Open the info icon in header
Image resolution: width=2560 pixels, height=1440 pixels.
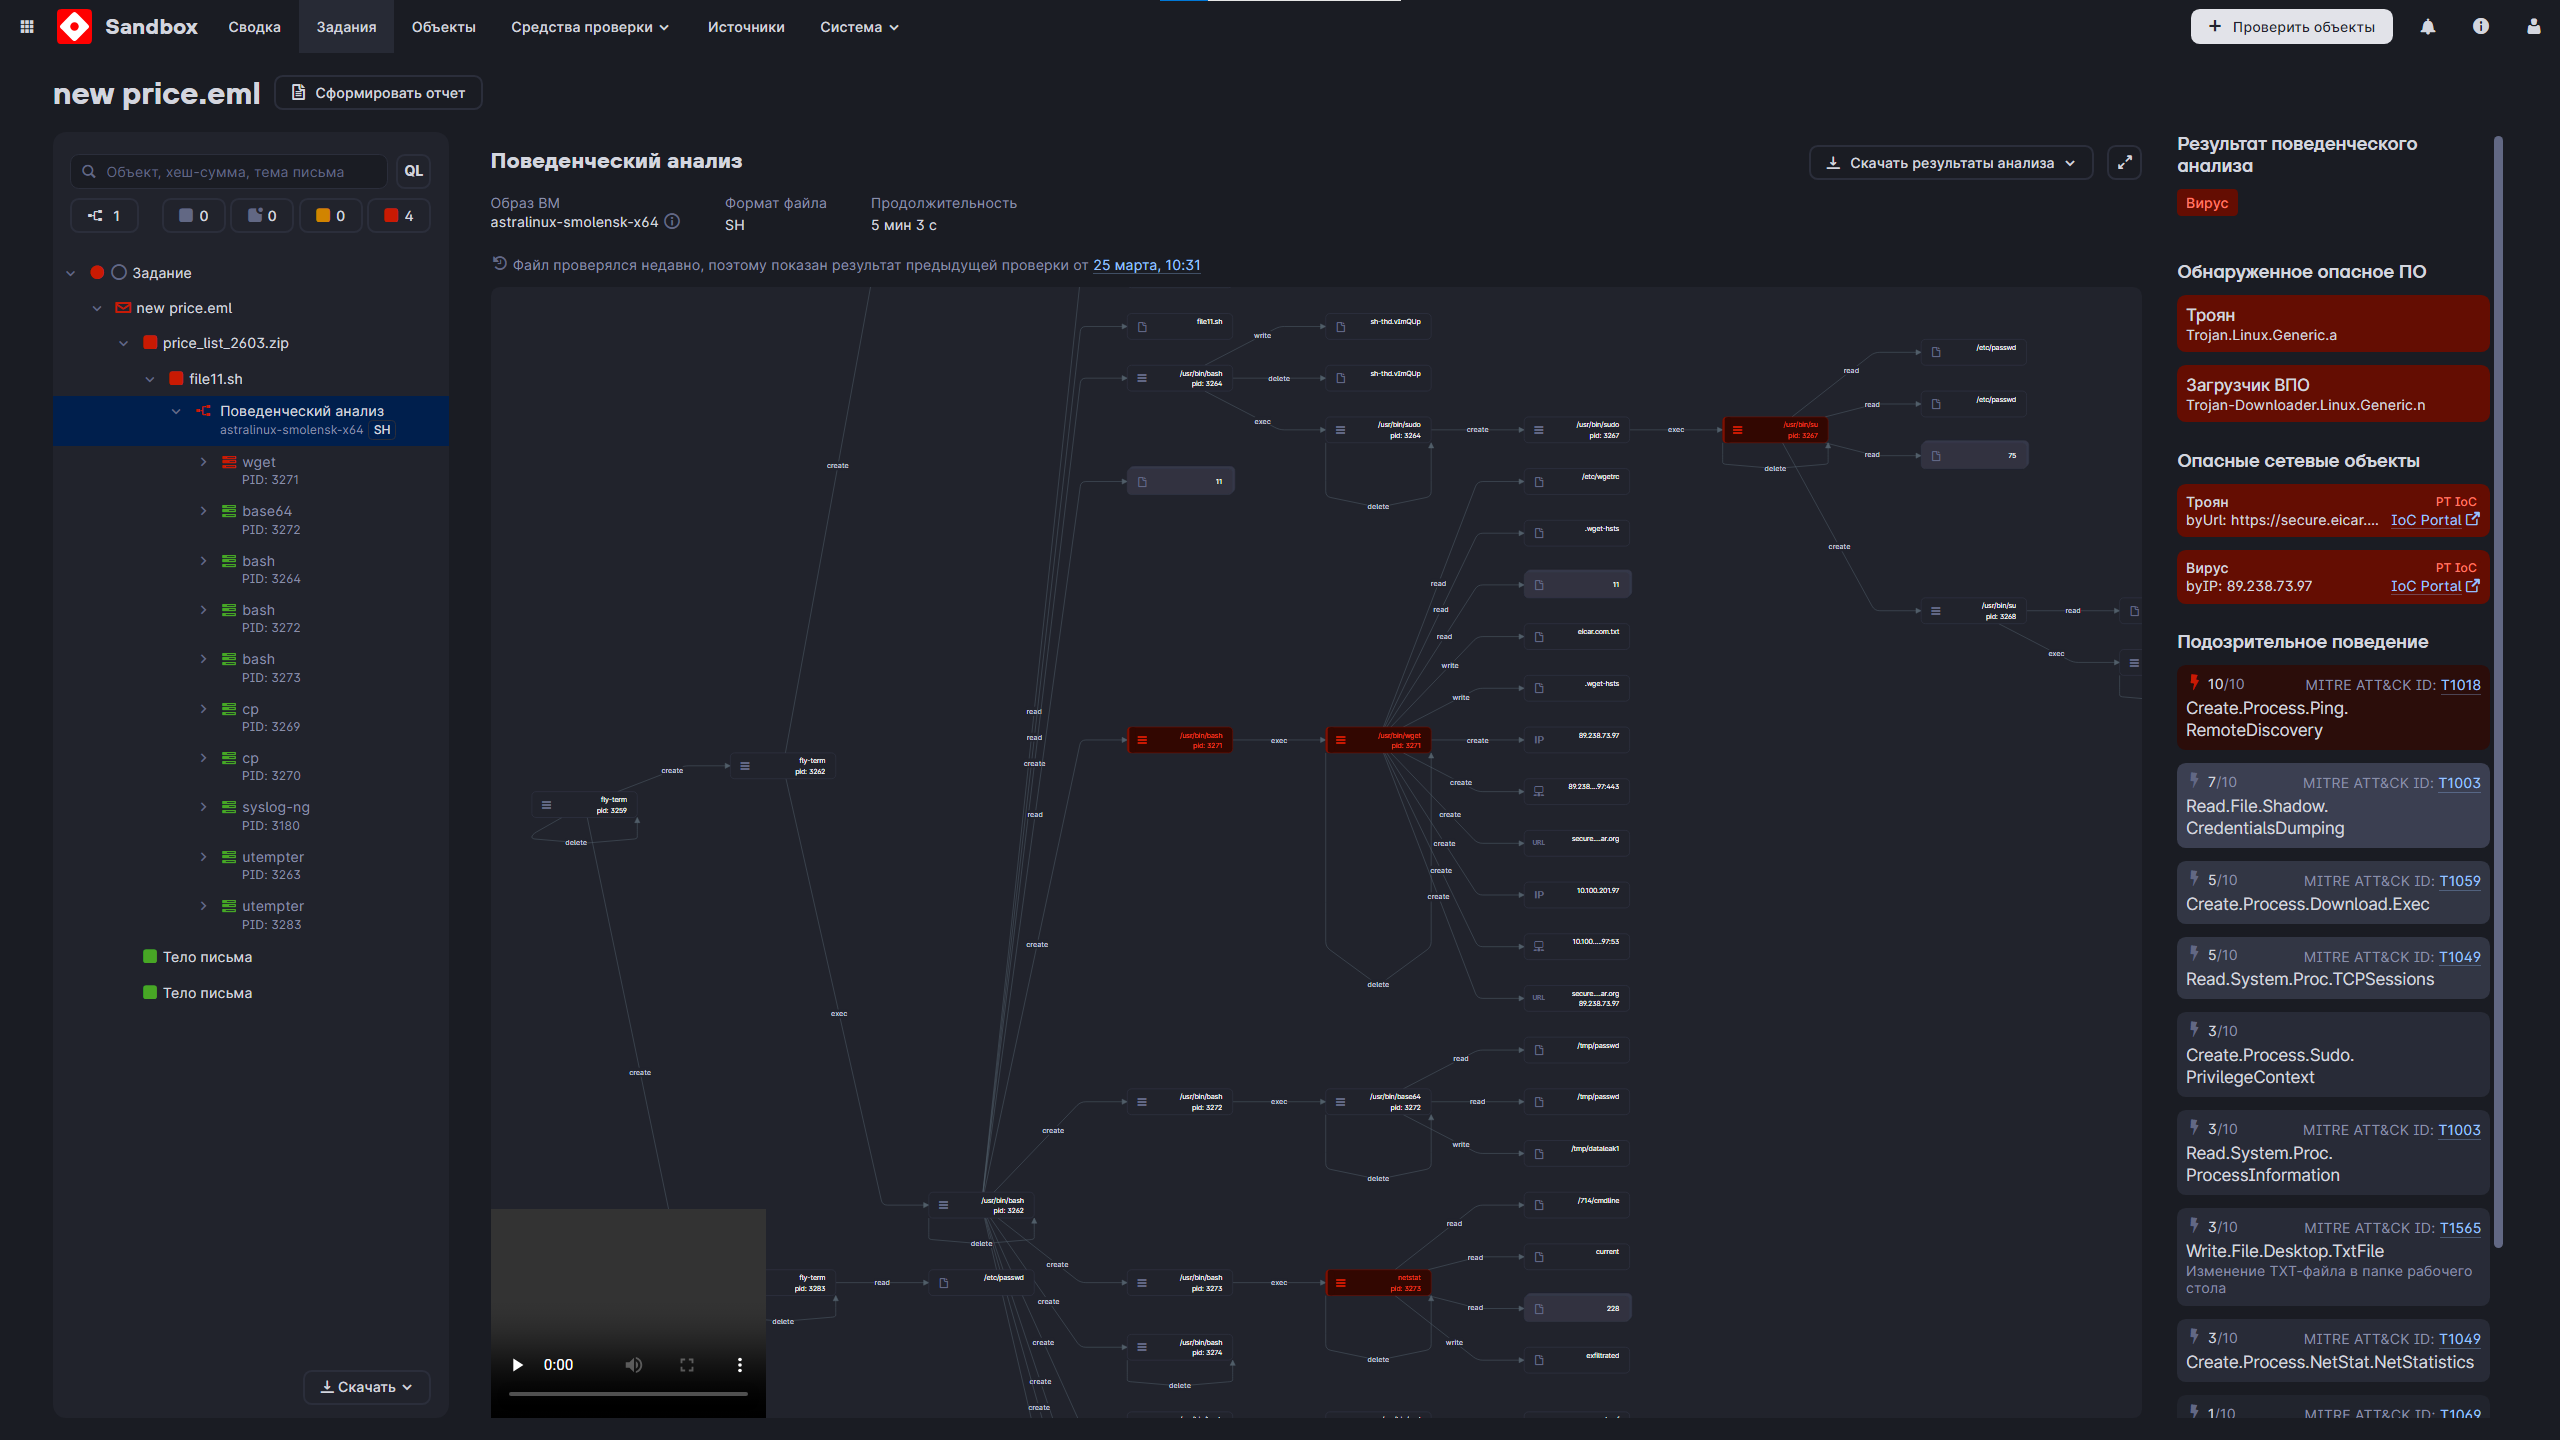point(2481,27)
